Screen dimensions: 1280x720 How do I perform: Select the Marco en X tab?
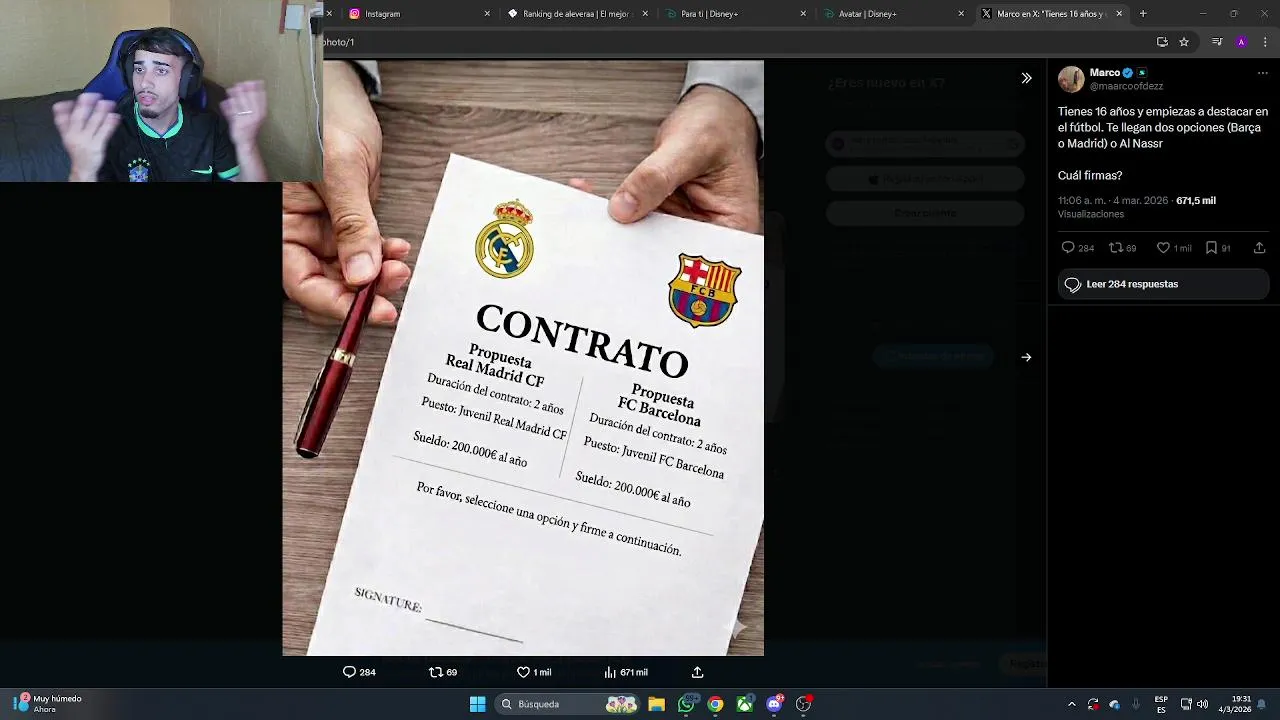[1050, 14]
